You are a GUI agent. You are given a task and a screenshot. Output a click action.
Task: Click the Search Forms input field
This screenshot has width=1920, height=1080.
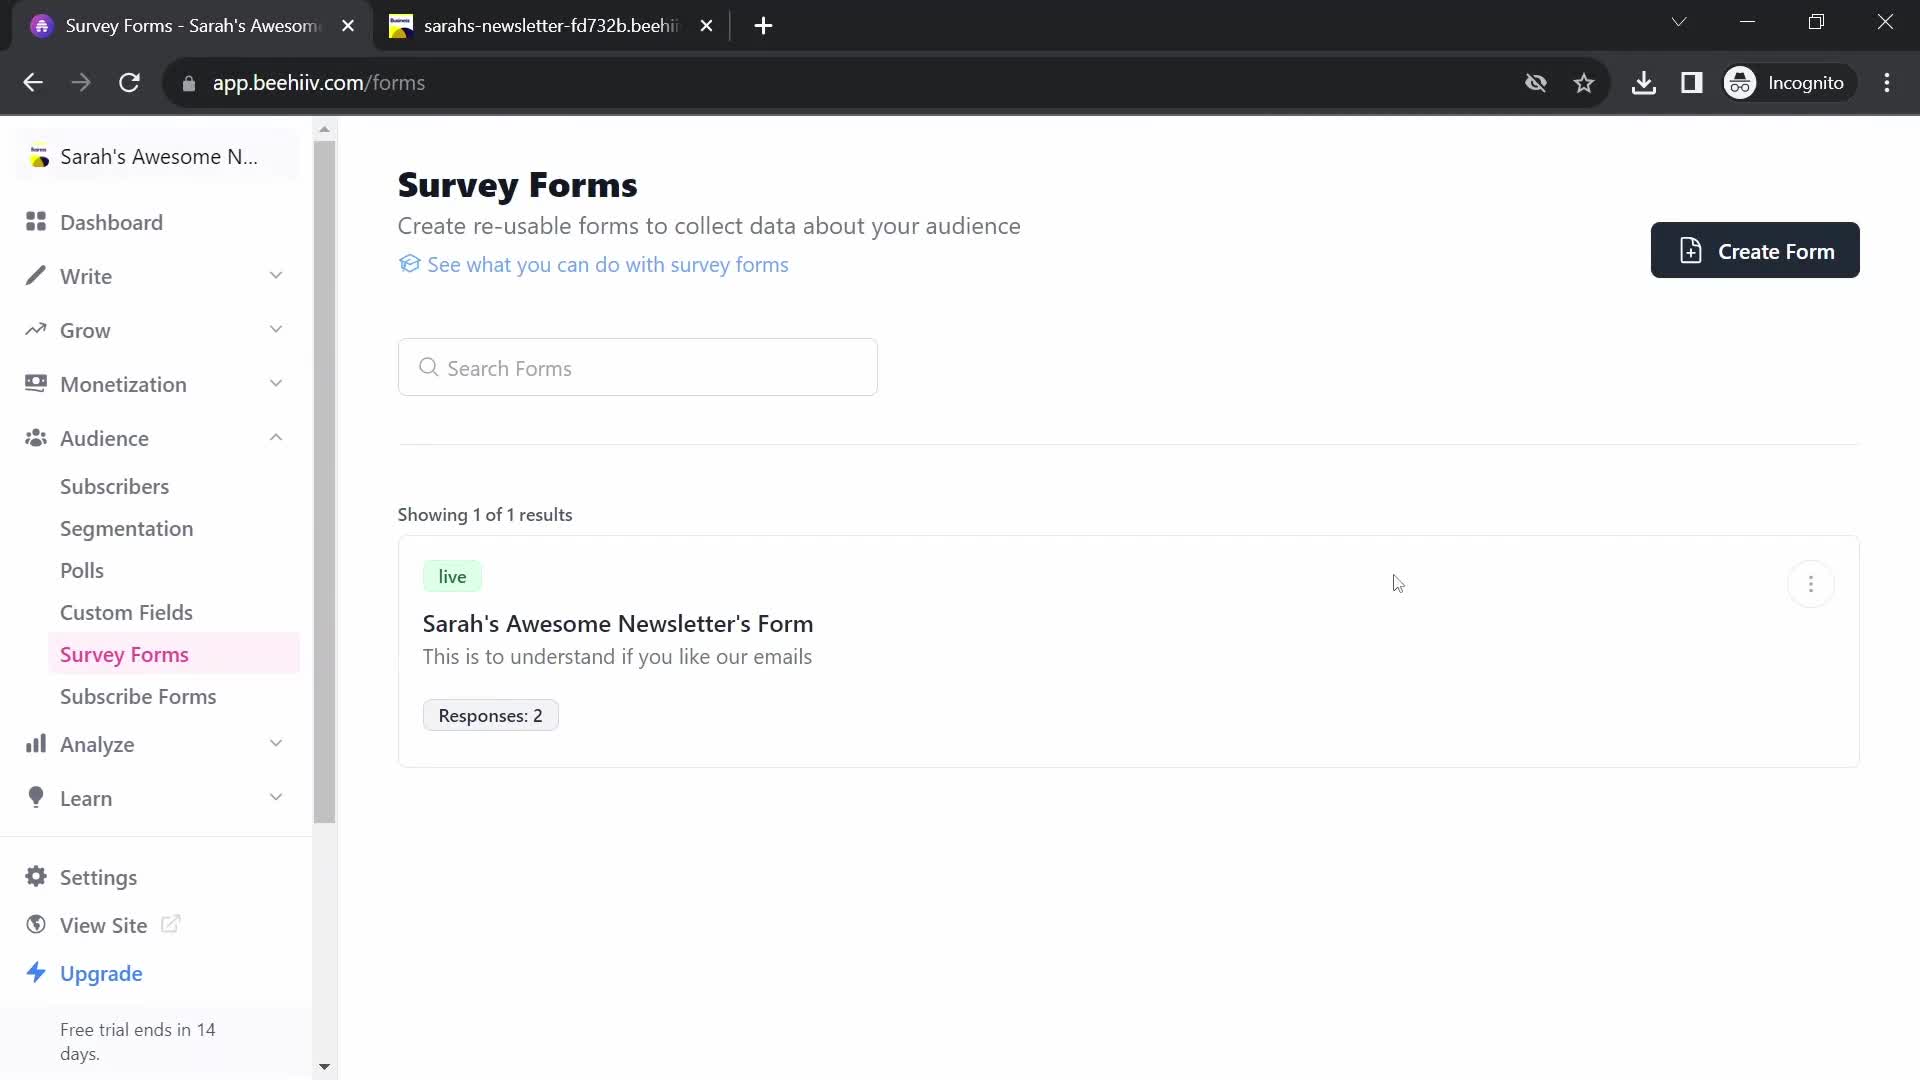point(640,368)
